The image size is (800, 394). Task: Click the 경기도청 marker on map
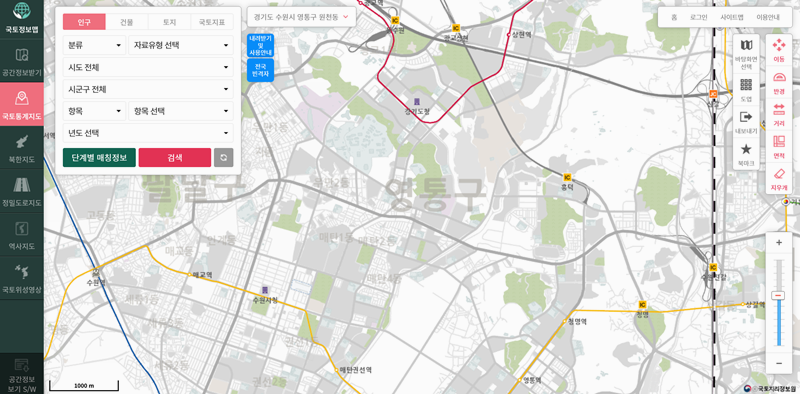pyautogui.click(x=417, y=101)
